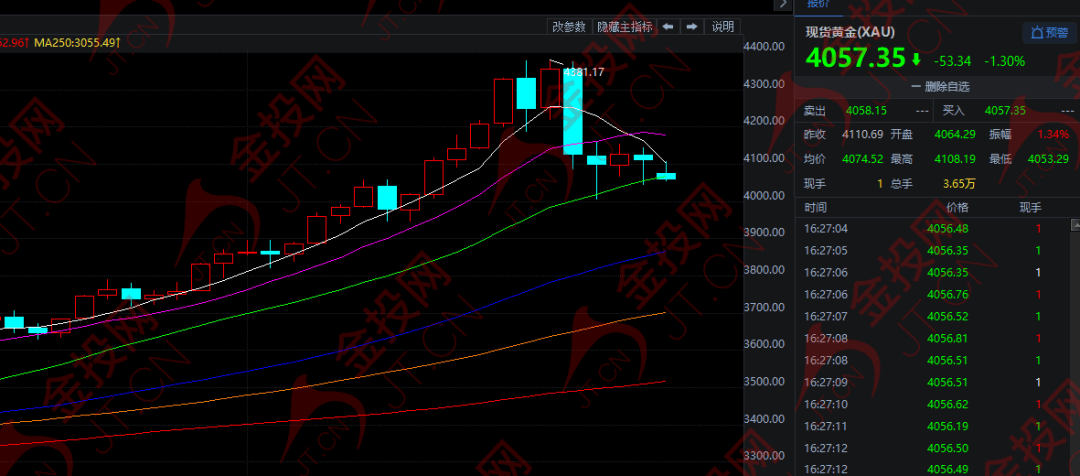The width and height of the screenshot is (1080, 476).
Task: Click the left arrow chart navigation icon
Action: [x=668, y=26]
